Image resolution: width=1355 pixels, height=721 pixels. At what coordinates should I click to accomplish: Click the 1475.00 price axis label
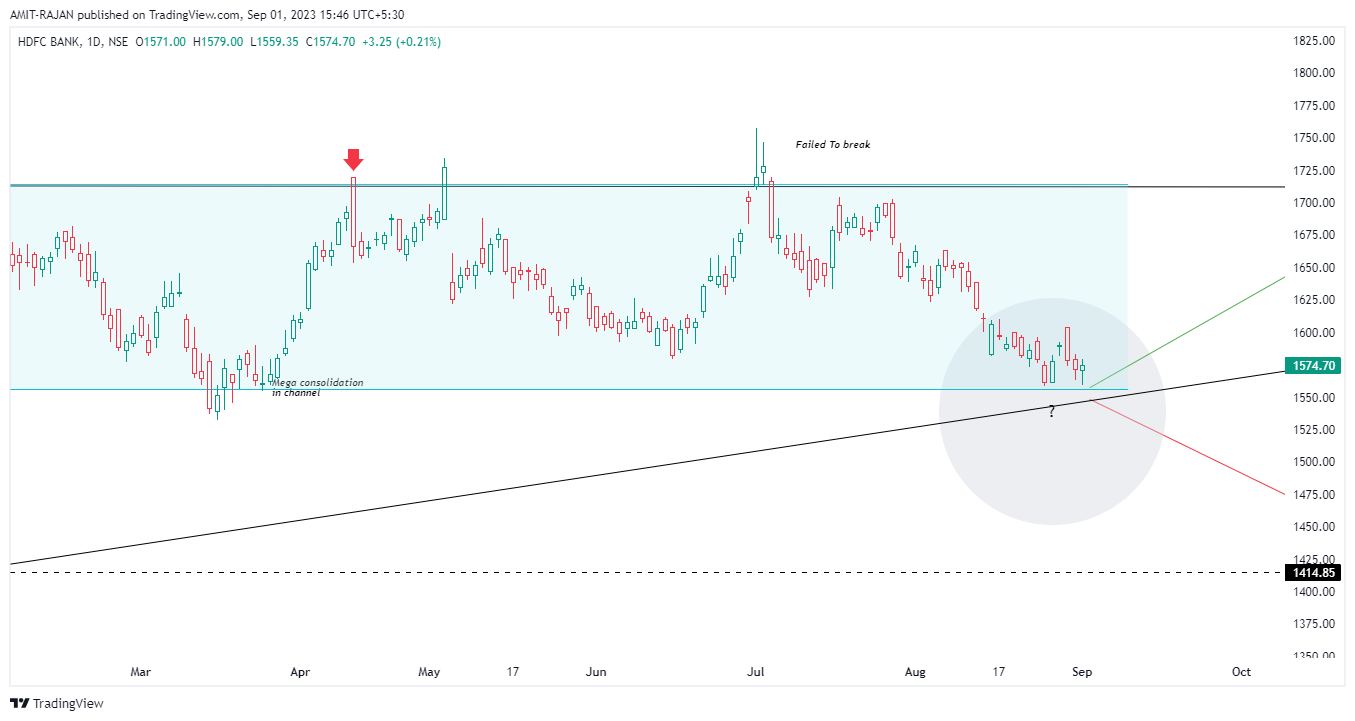[1313, 495]
